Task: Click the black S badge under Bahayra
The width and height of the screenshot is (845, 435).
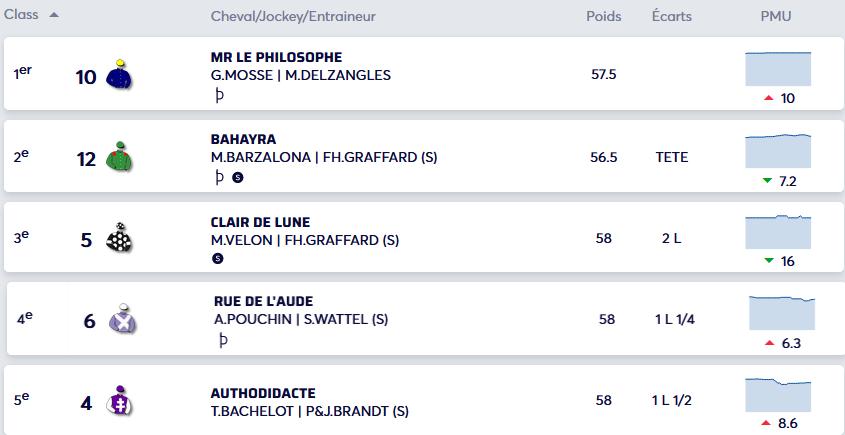Action: [x=237, y=177]
